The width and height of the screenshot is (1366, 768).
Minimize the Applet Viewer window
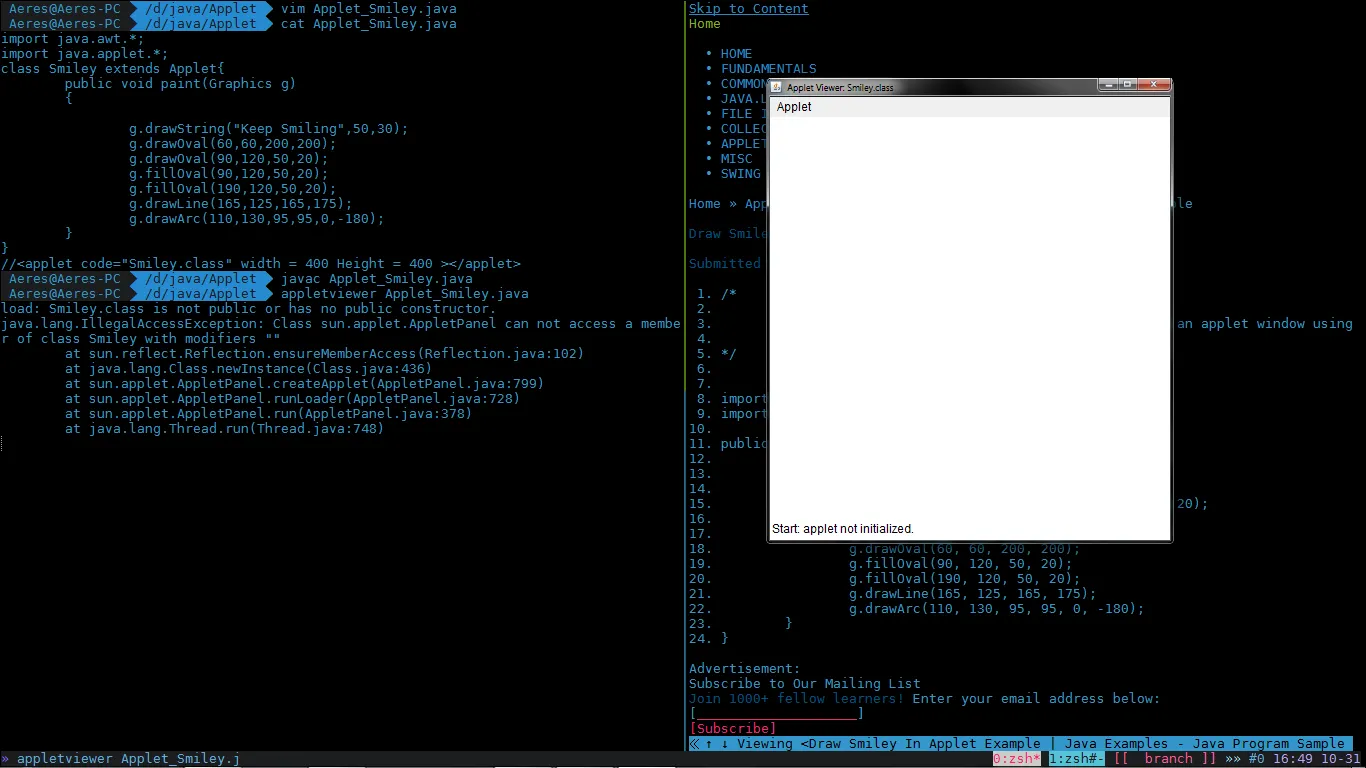(1108, 85)
